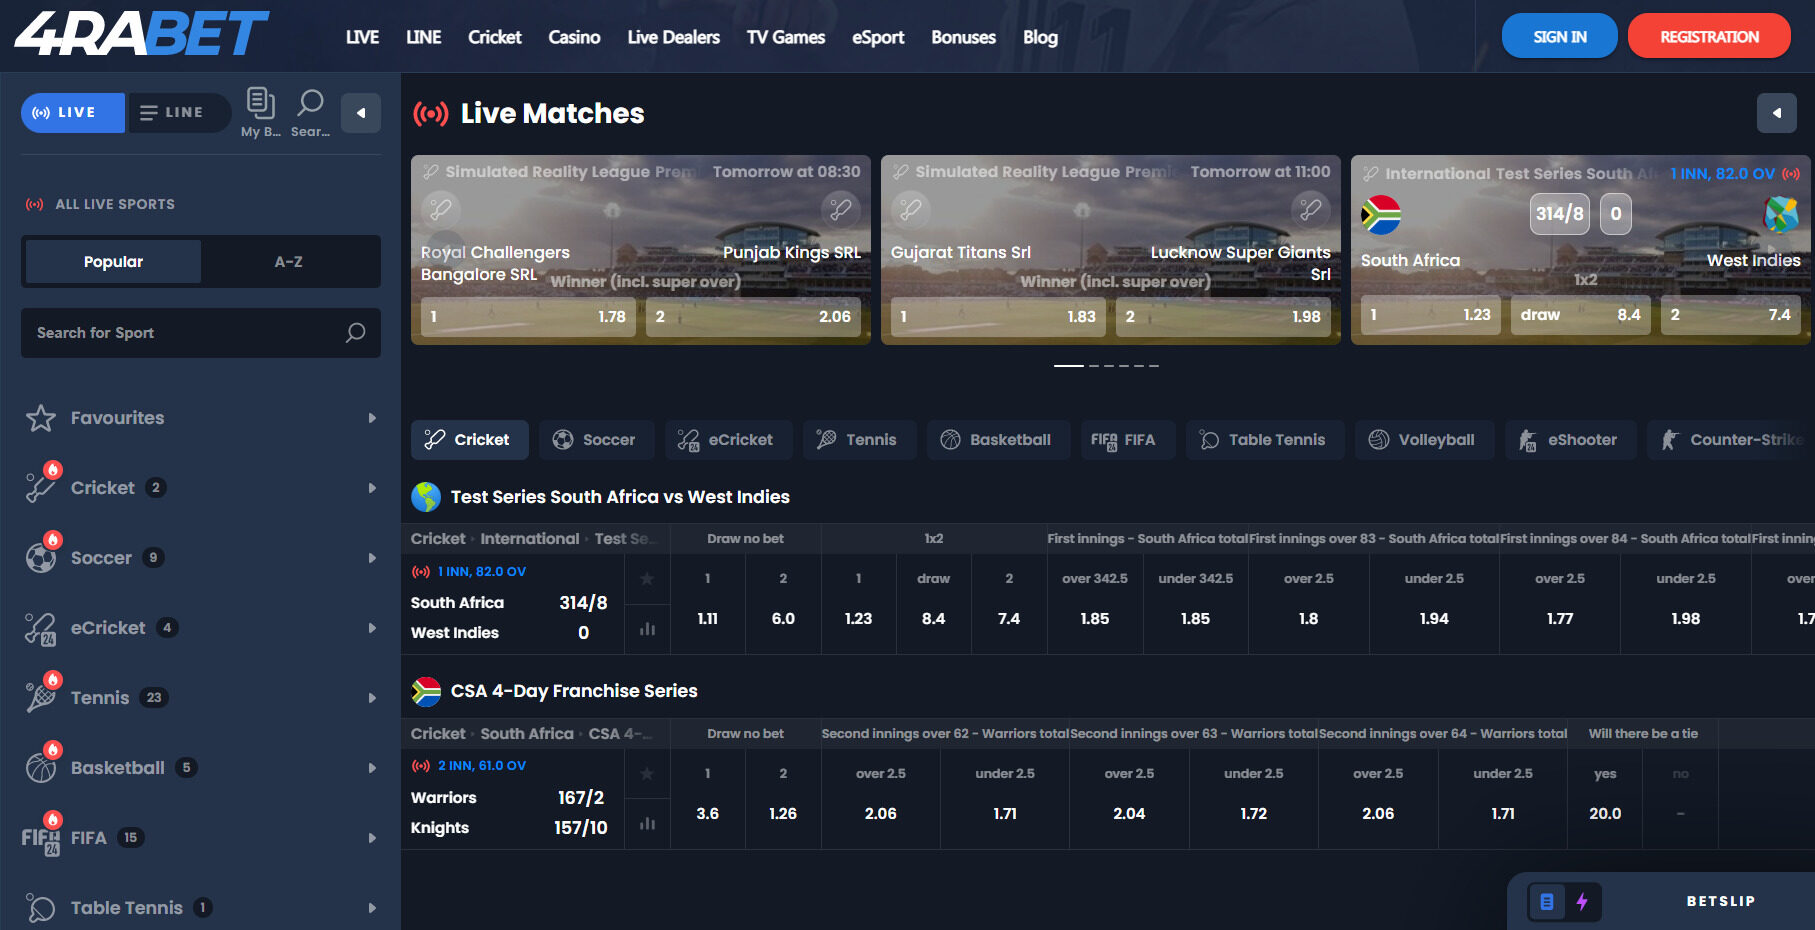Focus the Search for Sport field
This screenshot has height=930, width=1815.
(201, 333)
